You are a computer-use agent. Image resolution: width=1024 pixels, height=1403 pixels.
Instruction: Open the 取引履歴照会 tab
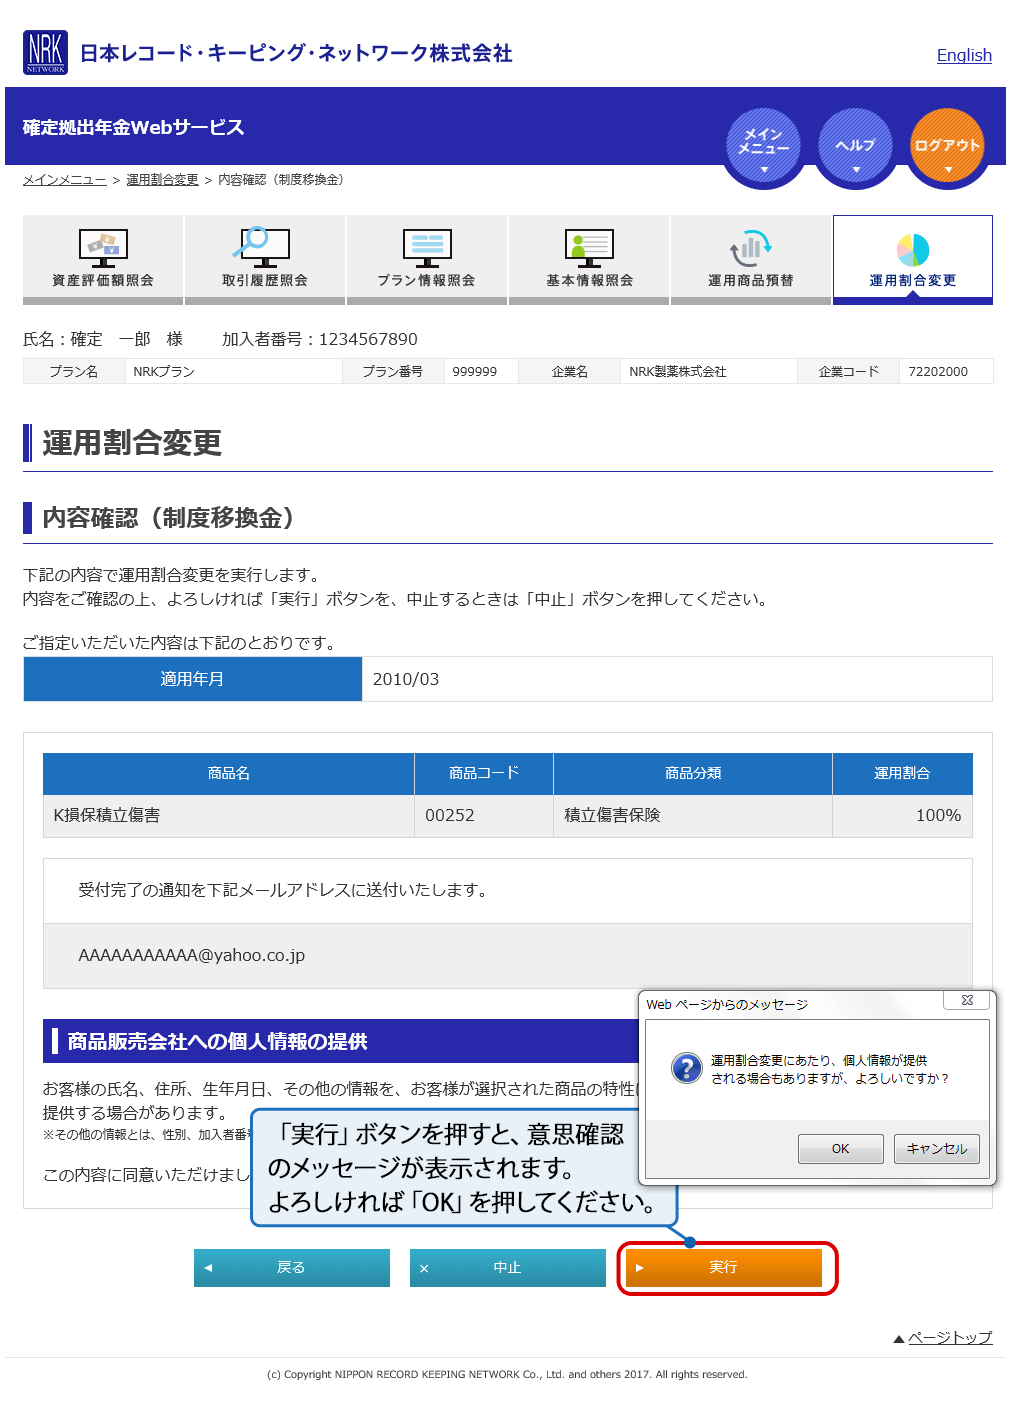(x=265, y=259)
